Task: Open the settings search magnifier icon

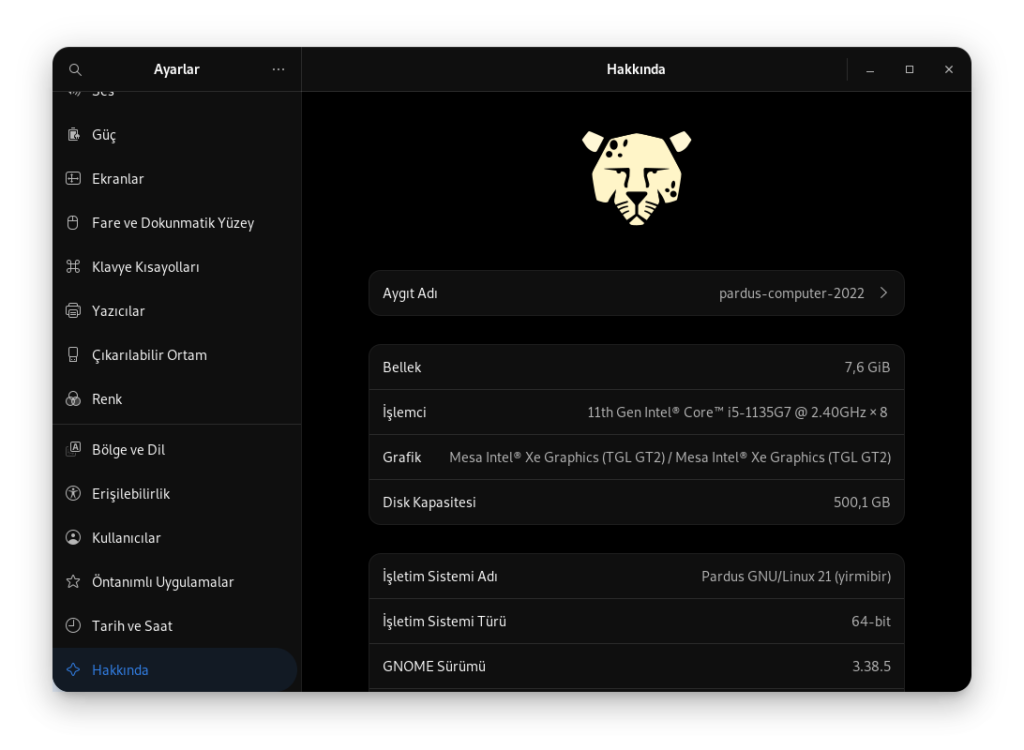Action: pyautogui.click(x=75, y=69)
